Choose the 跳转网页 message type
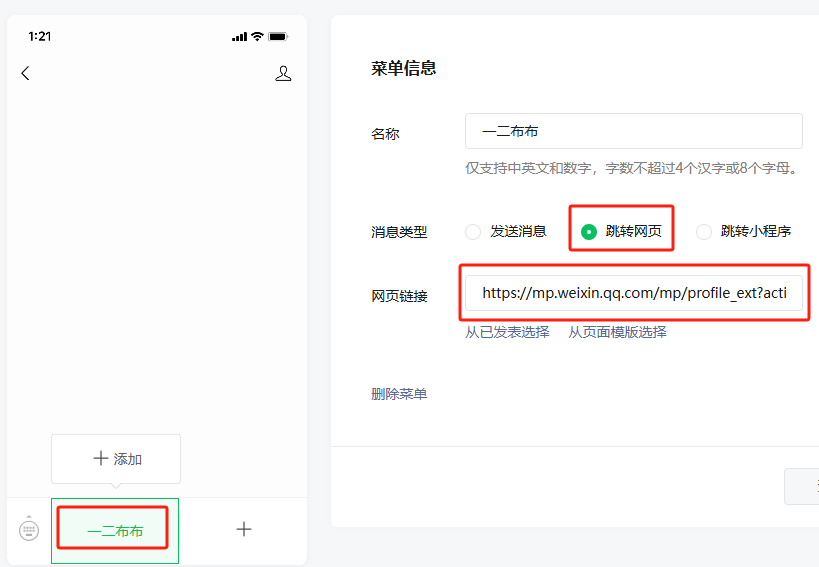 (x=589, y=232)
